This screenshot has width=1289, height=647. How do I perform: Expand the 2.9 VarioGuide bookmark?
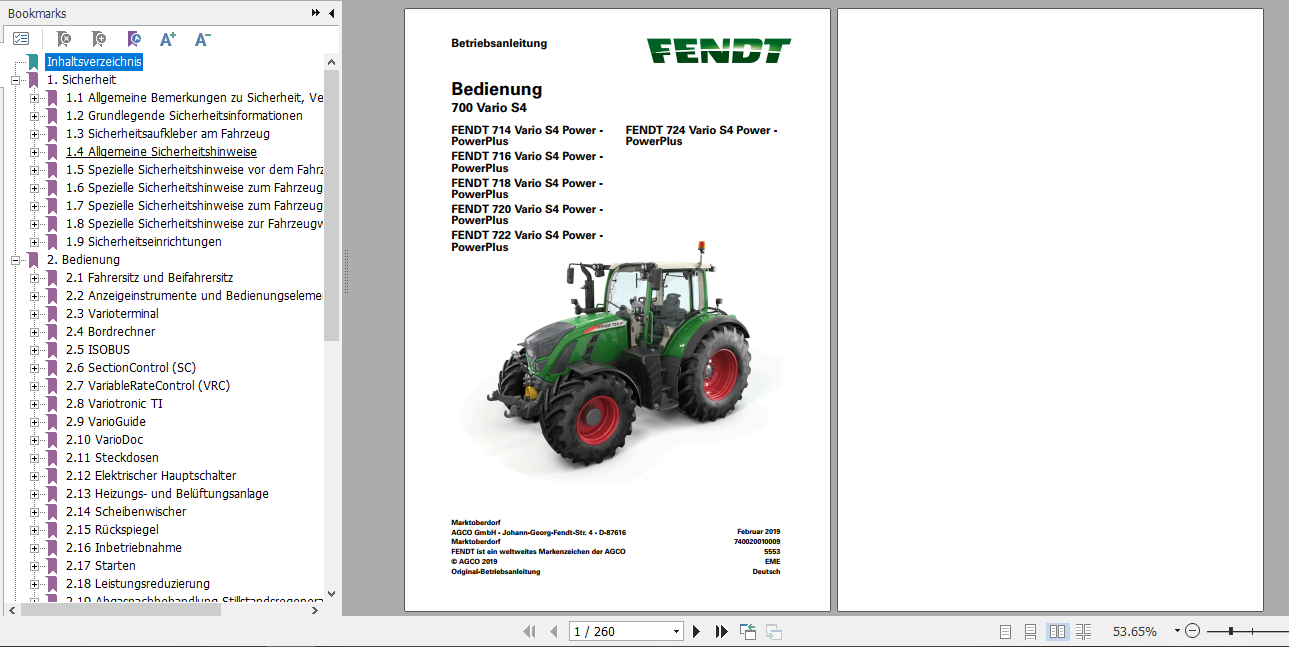pyautogui.click(x=35, y=422)
